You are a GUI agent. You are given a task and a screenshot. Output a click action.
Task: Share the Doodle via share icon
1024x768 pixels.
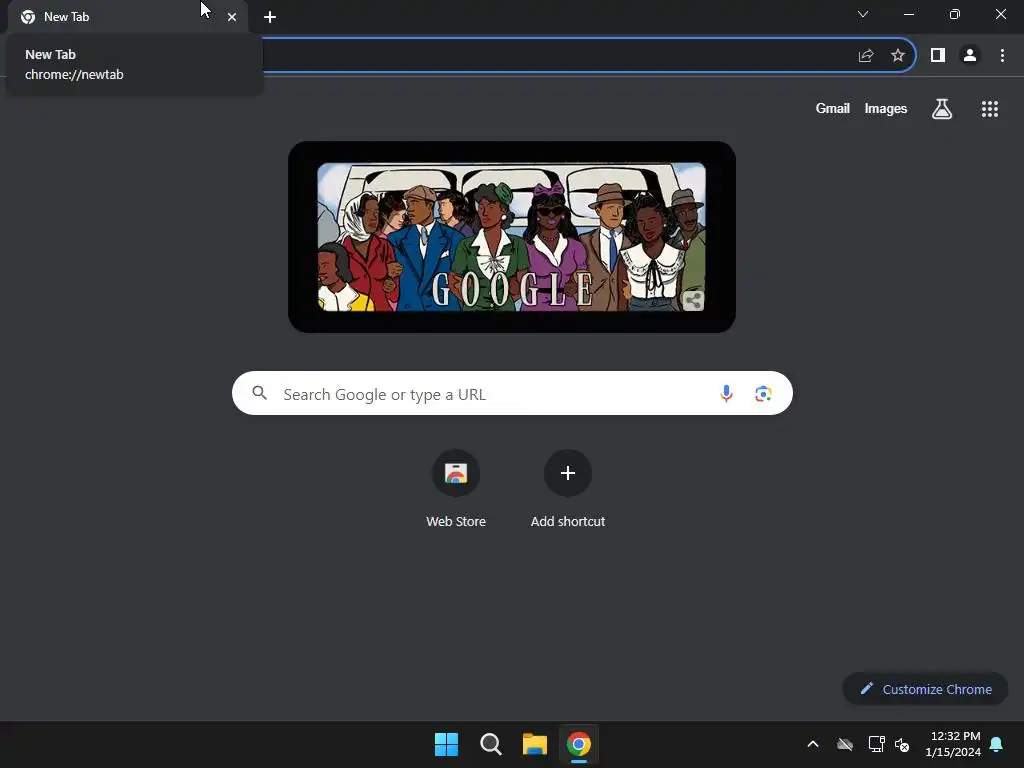click(693, 300)
